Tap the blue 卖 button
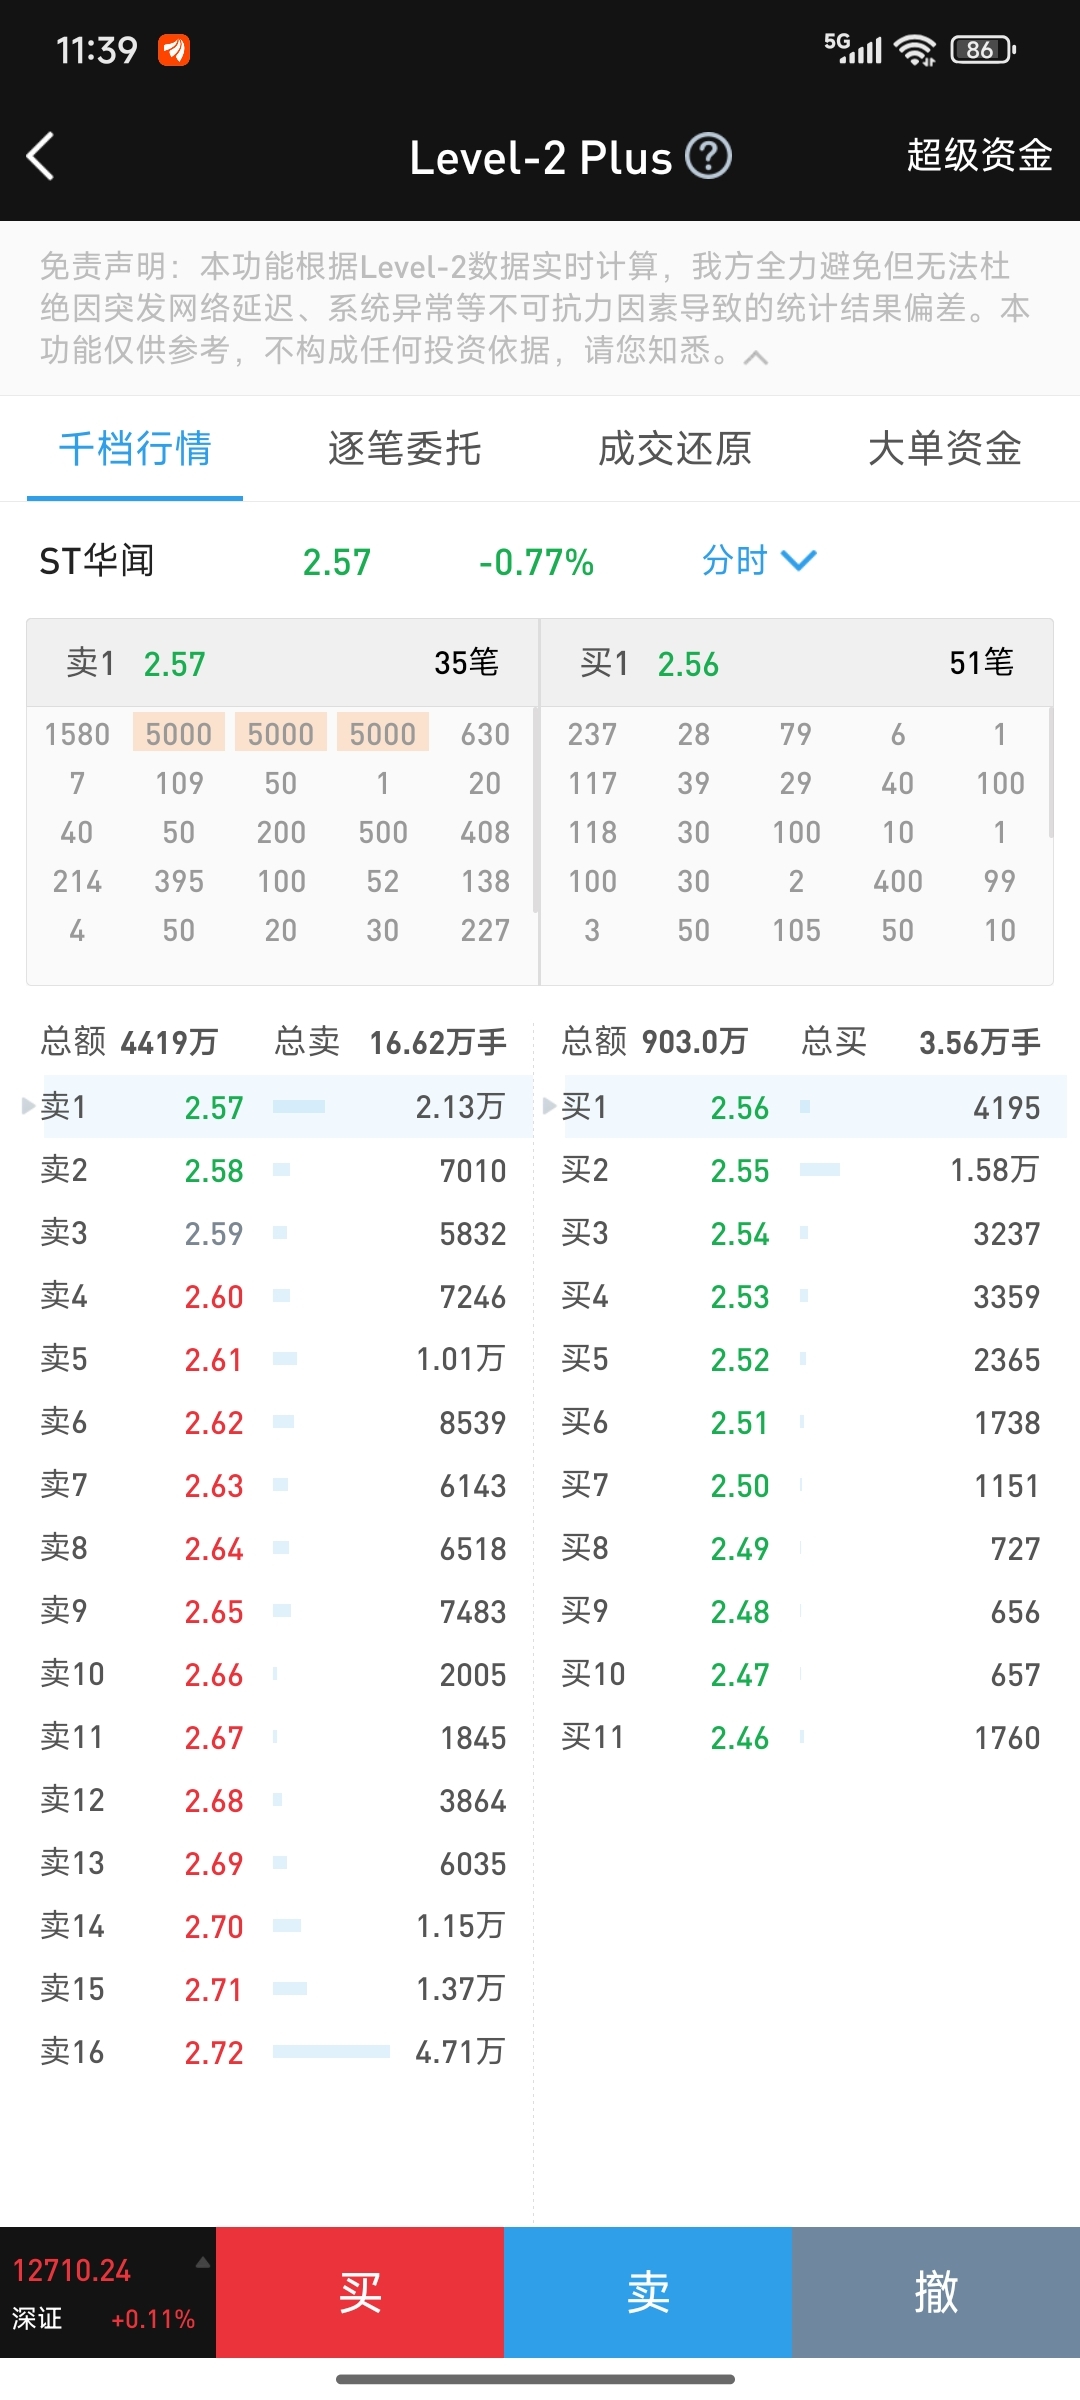This screenshot has width=1080, height=2400. [648, 2292]
